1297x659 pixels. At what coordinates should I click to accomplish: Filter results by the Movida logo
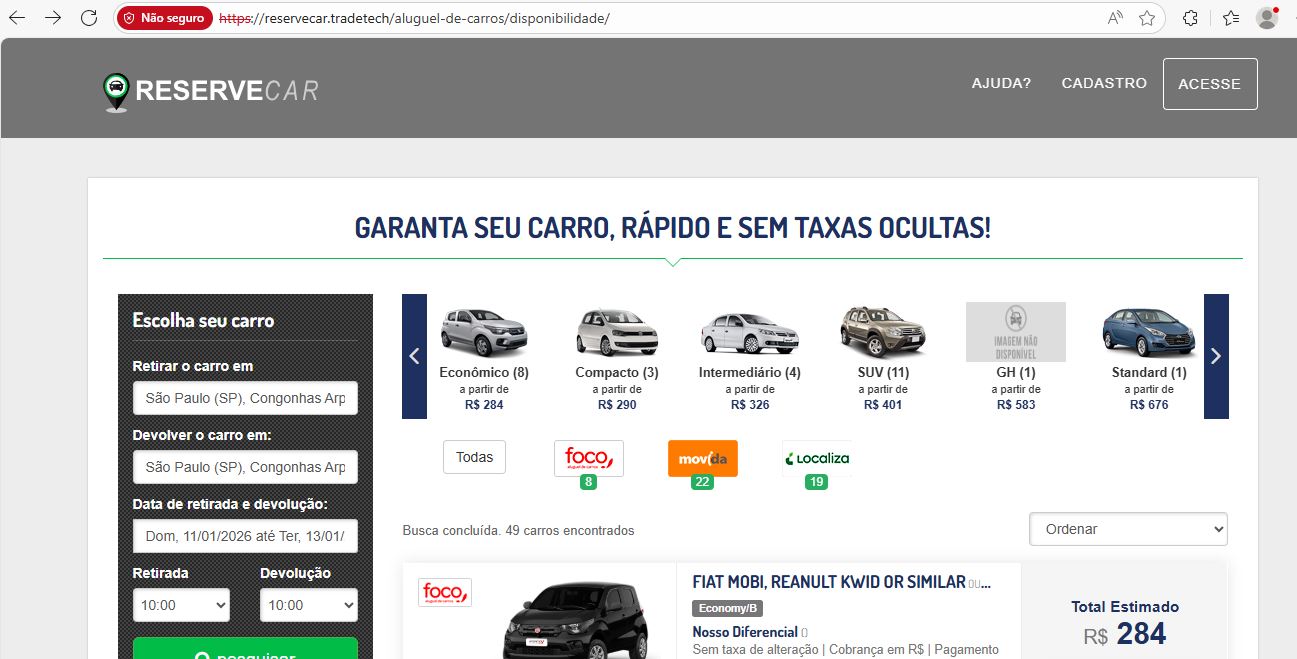(702, 458)
